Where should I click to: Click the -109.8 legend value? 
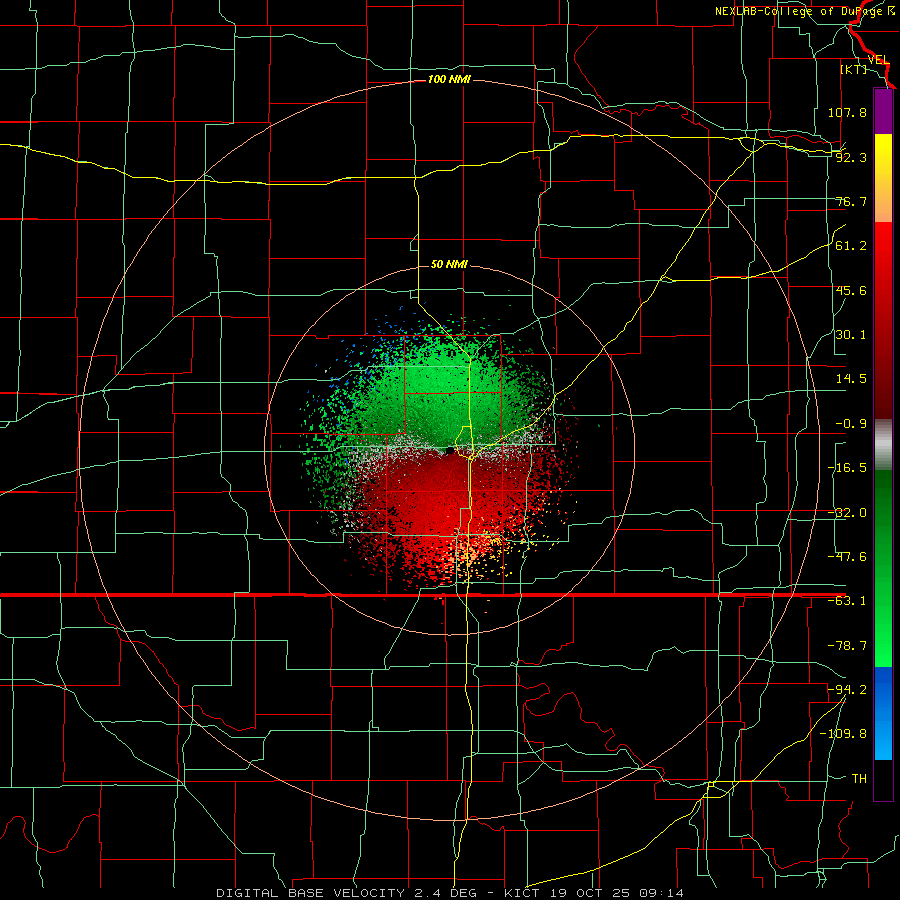(x=843, y=734)
